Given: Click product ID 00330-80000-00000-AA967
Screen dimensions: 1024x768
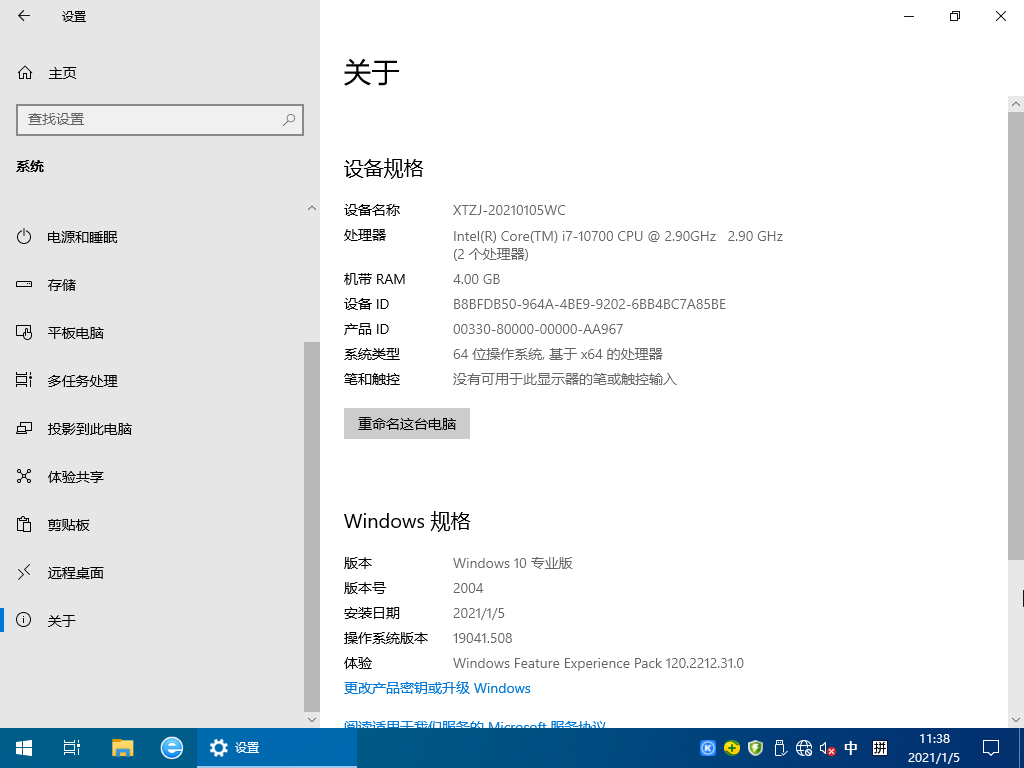Looking at the screenshot, I should pos(538,329).
